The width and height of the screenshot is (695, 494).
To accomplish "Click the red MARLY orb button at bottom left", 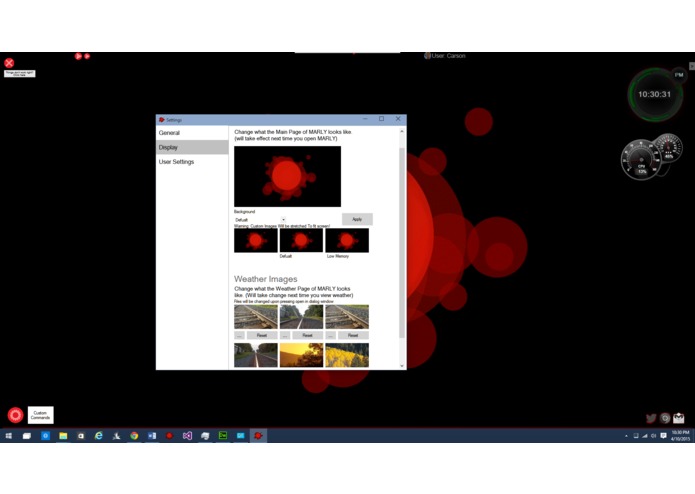I will 16,415.
